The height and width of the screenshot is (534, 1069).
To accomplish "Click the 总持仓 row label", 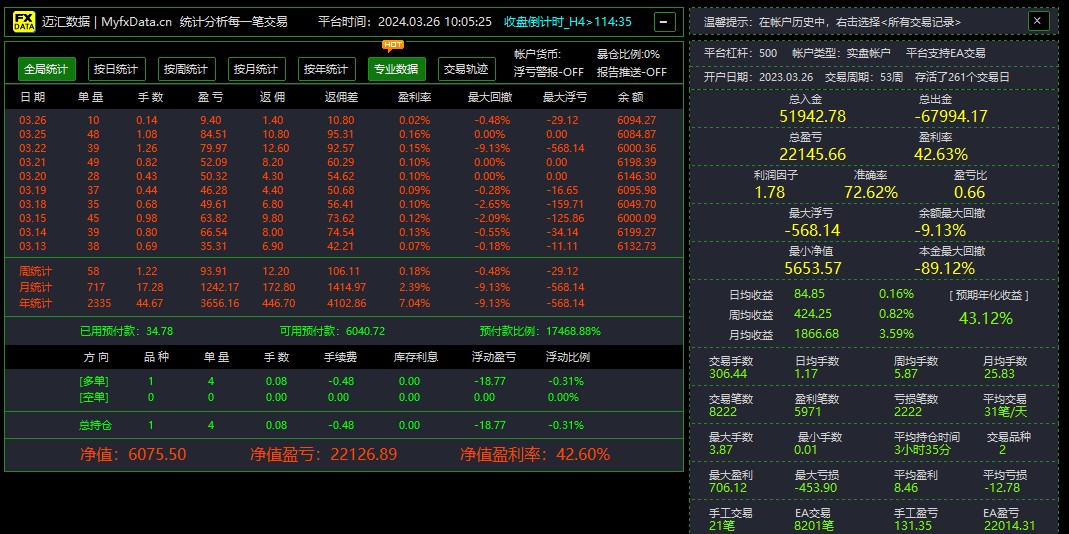I will click(x=95, y=425).
